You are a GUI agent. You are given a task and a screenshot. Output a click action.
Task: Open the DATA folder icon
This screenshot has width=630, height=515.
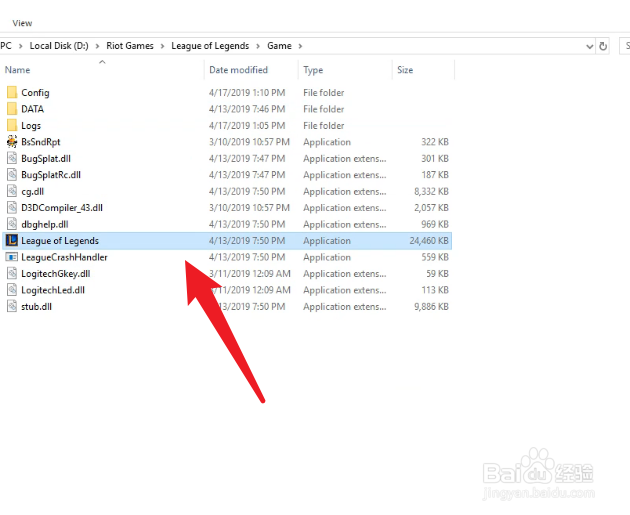(x=12, y=109)
